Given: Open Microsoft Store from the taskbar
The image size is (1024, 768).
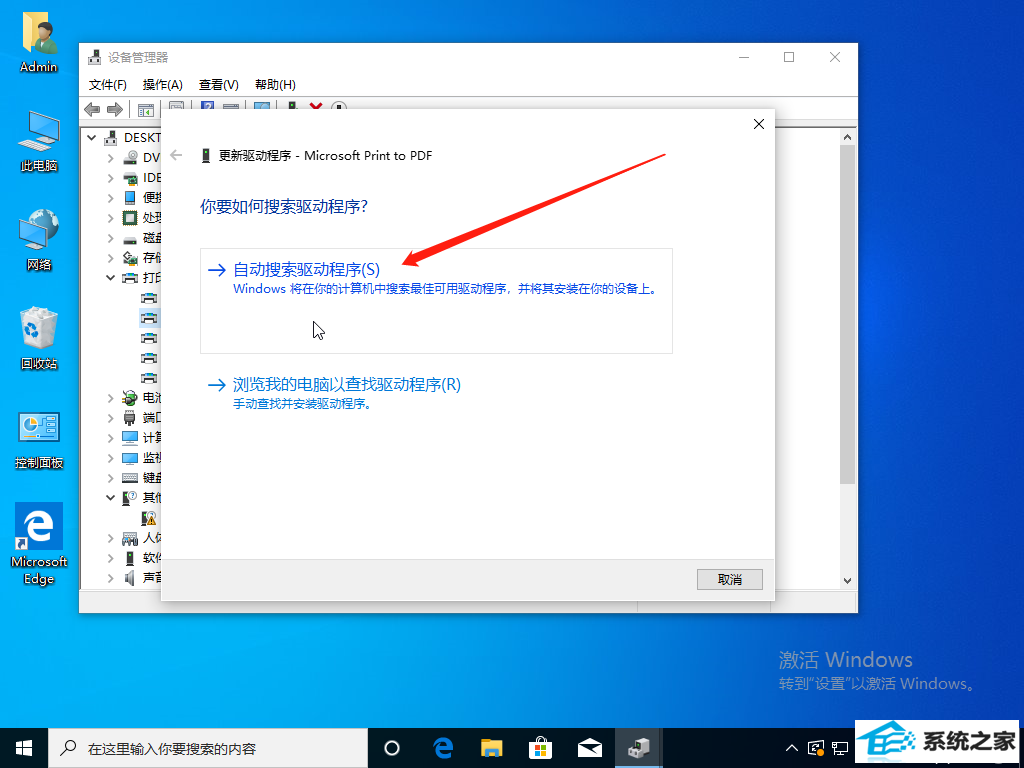Looking at the screenshot, I should [541, 748].
